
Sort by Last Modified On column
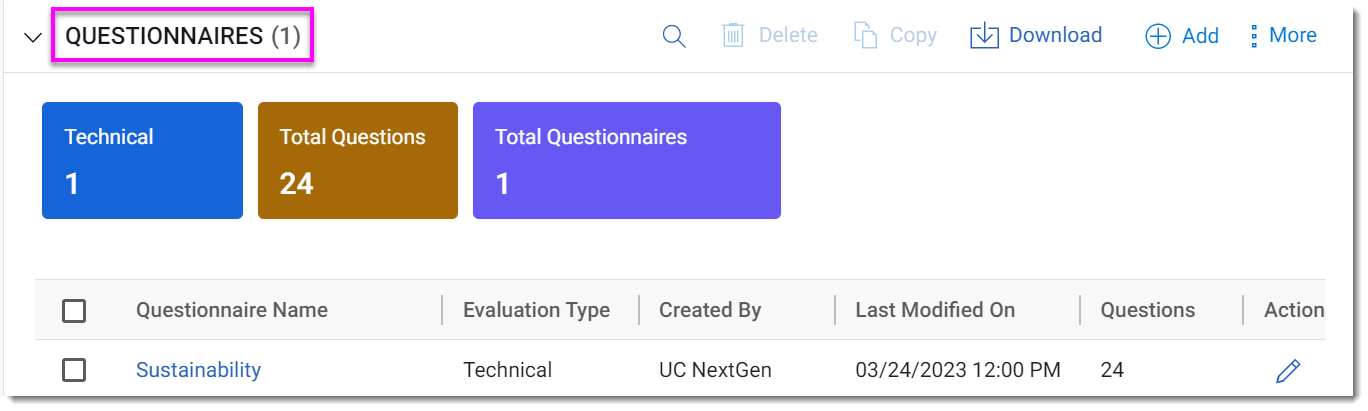coord(935,310)
